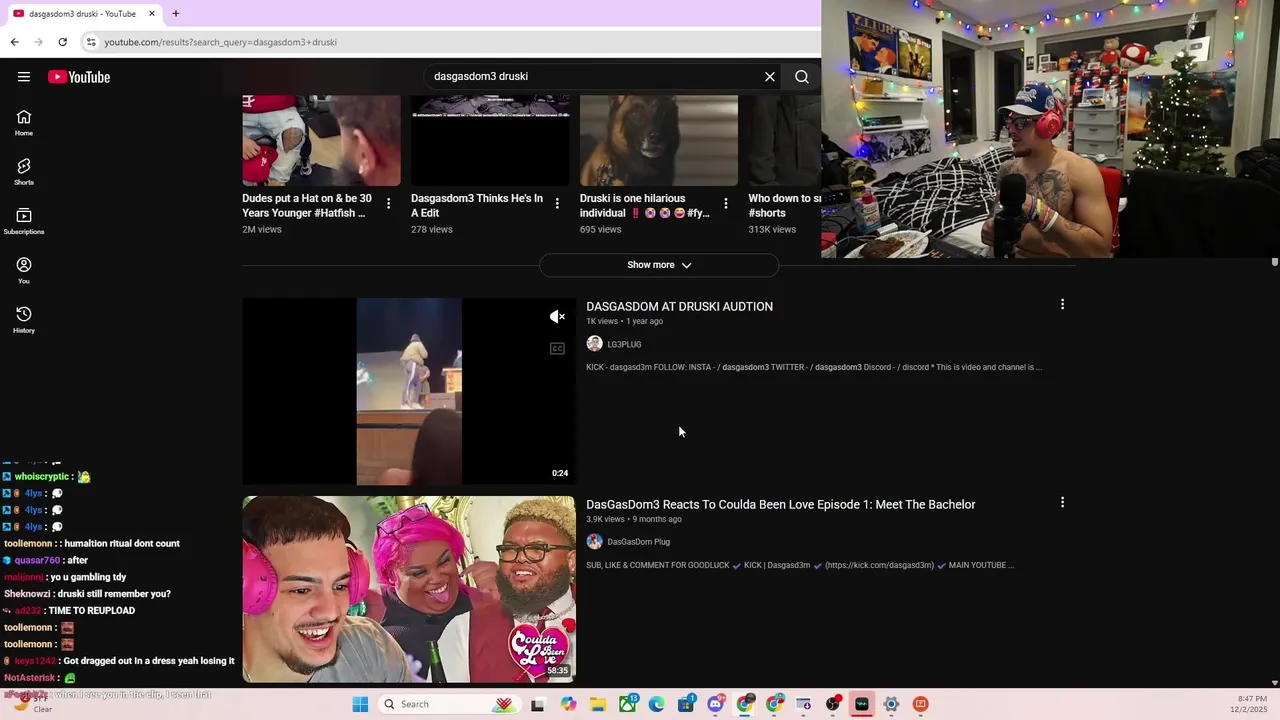Open a new browser tab
The height and width of the screenshot is (720, 1280).
pos(176,14)
